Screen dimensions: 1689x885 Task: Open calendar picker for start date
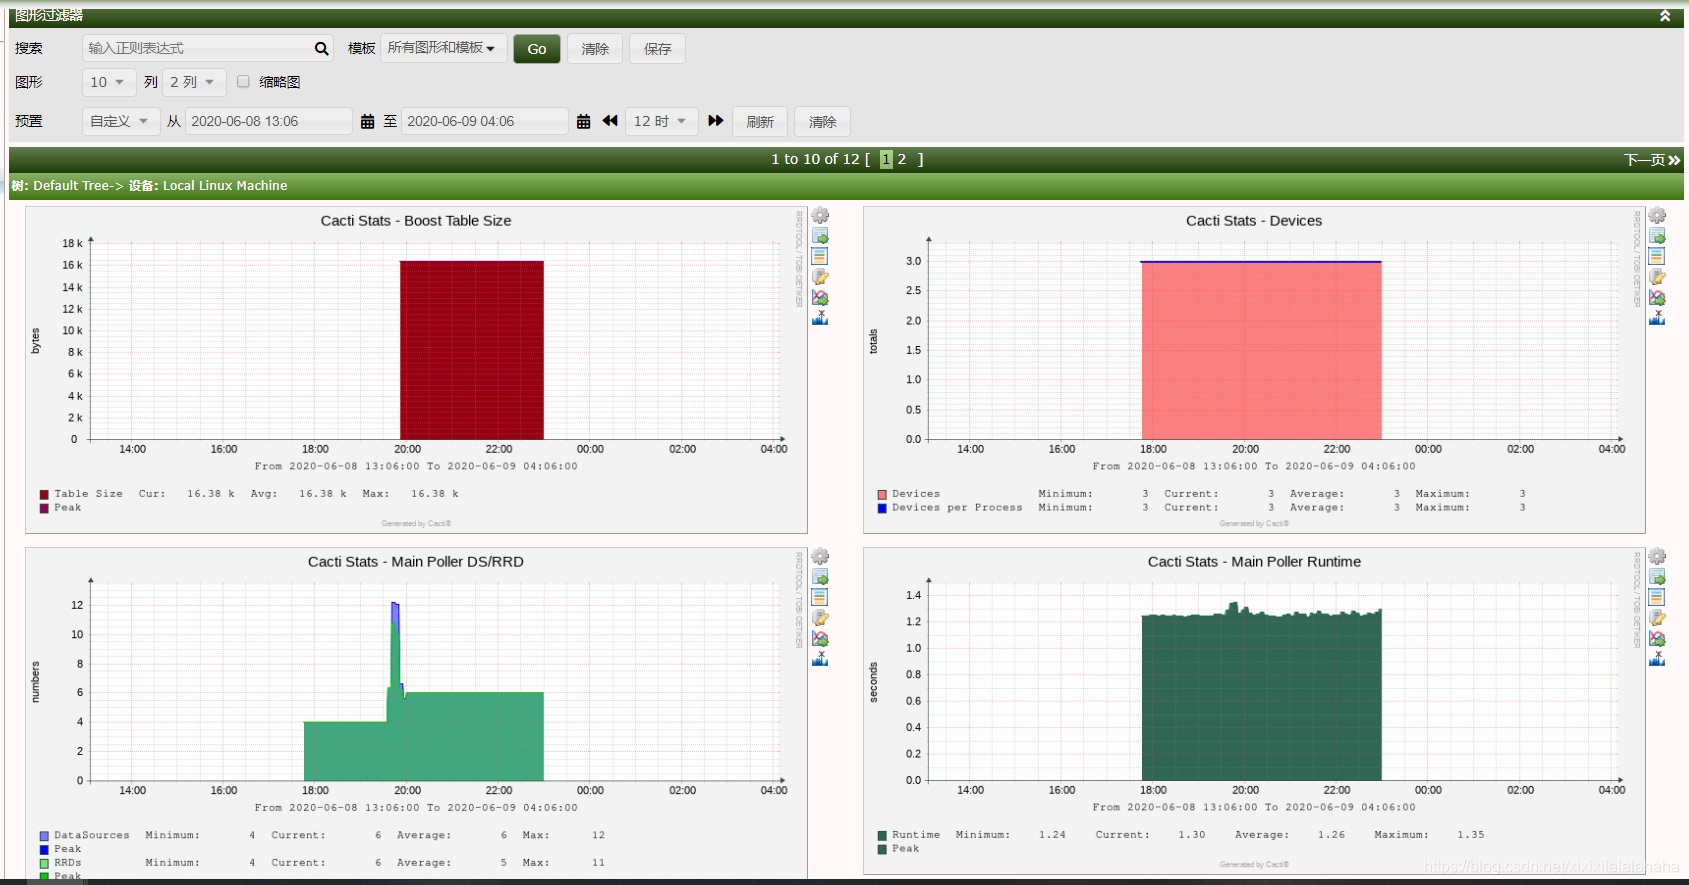(367, 121)
